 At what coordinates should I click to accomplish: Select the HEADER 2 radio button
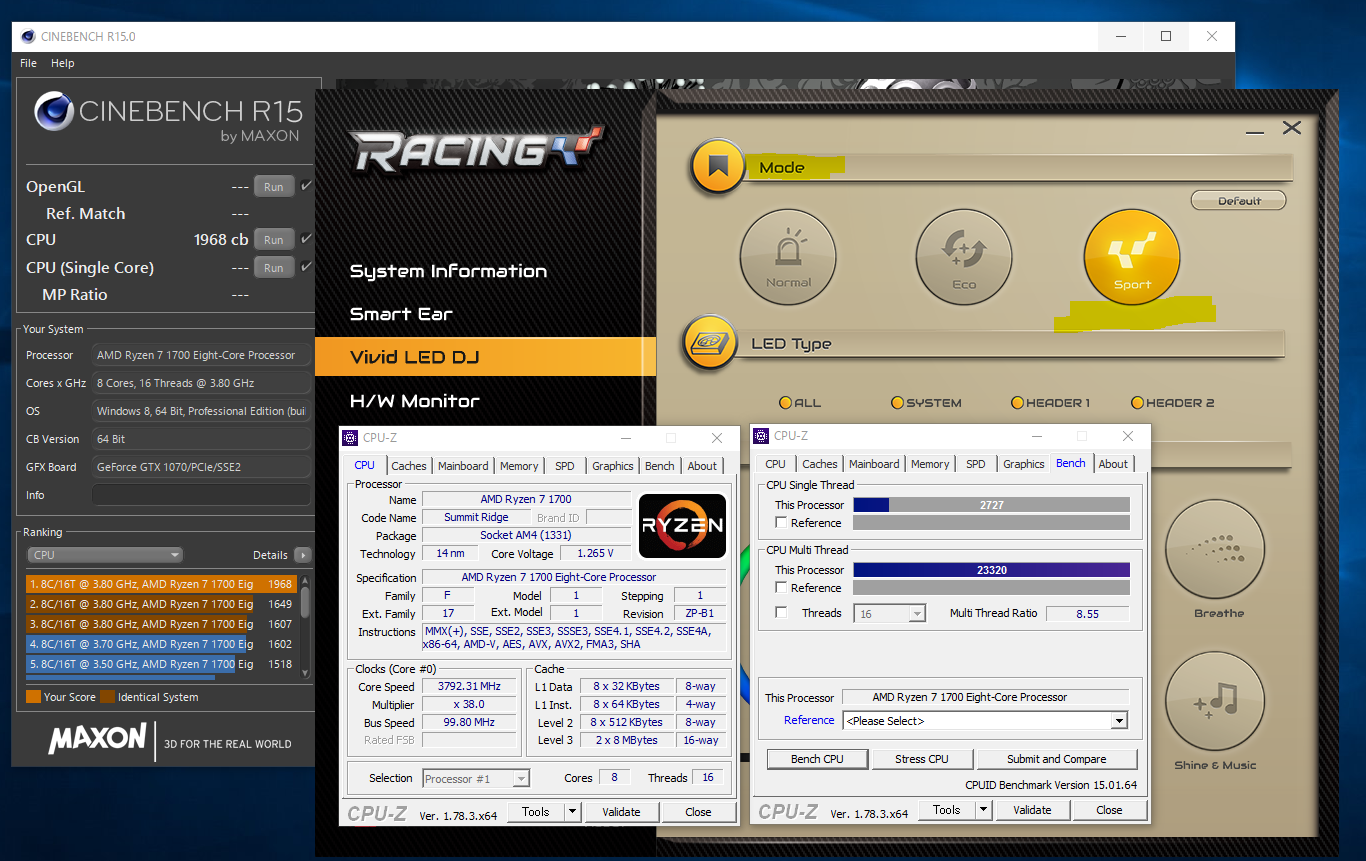tap(1137, 403)
